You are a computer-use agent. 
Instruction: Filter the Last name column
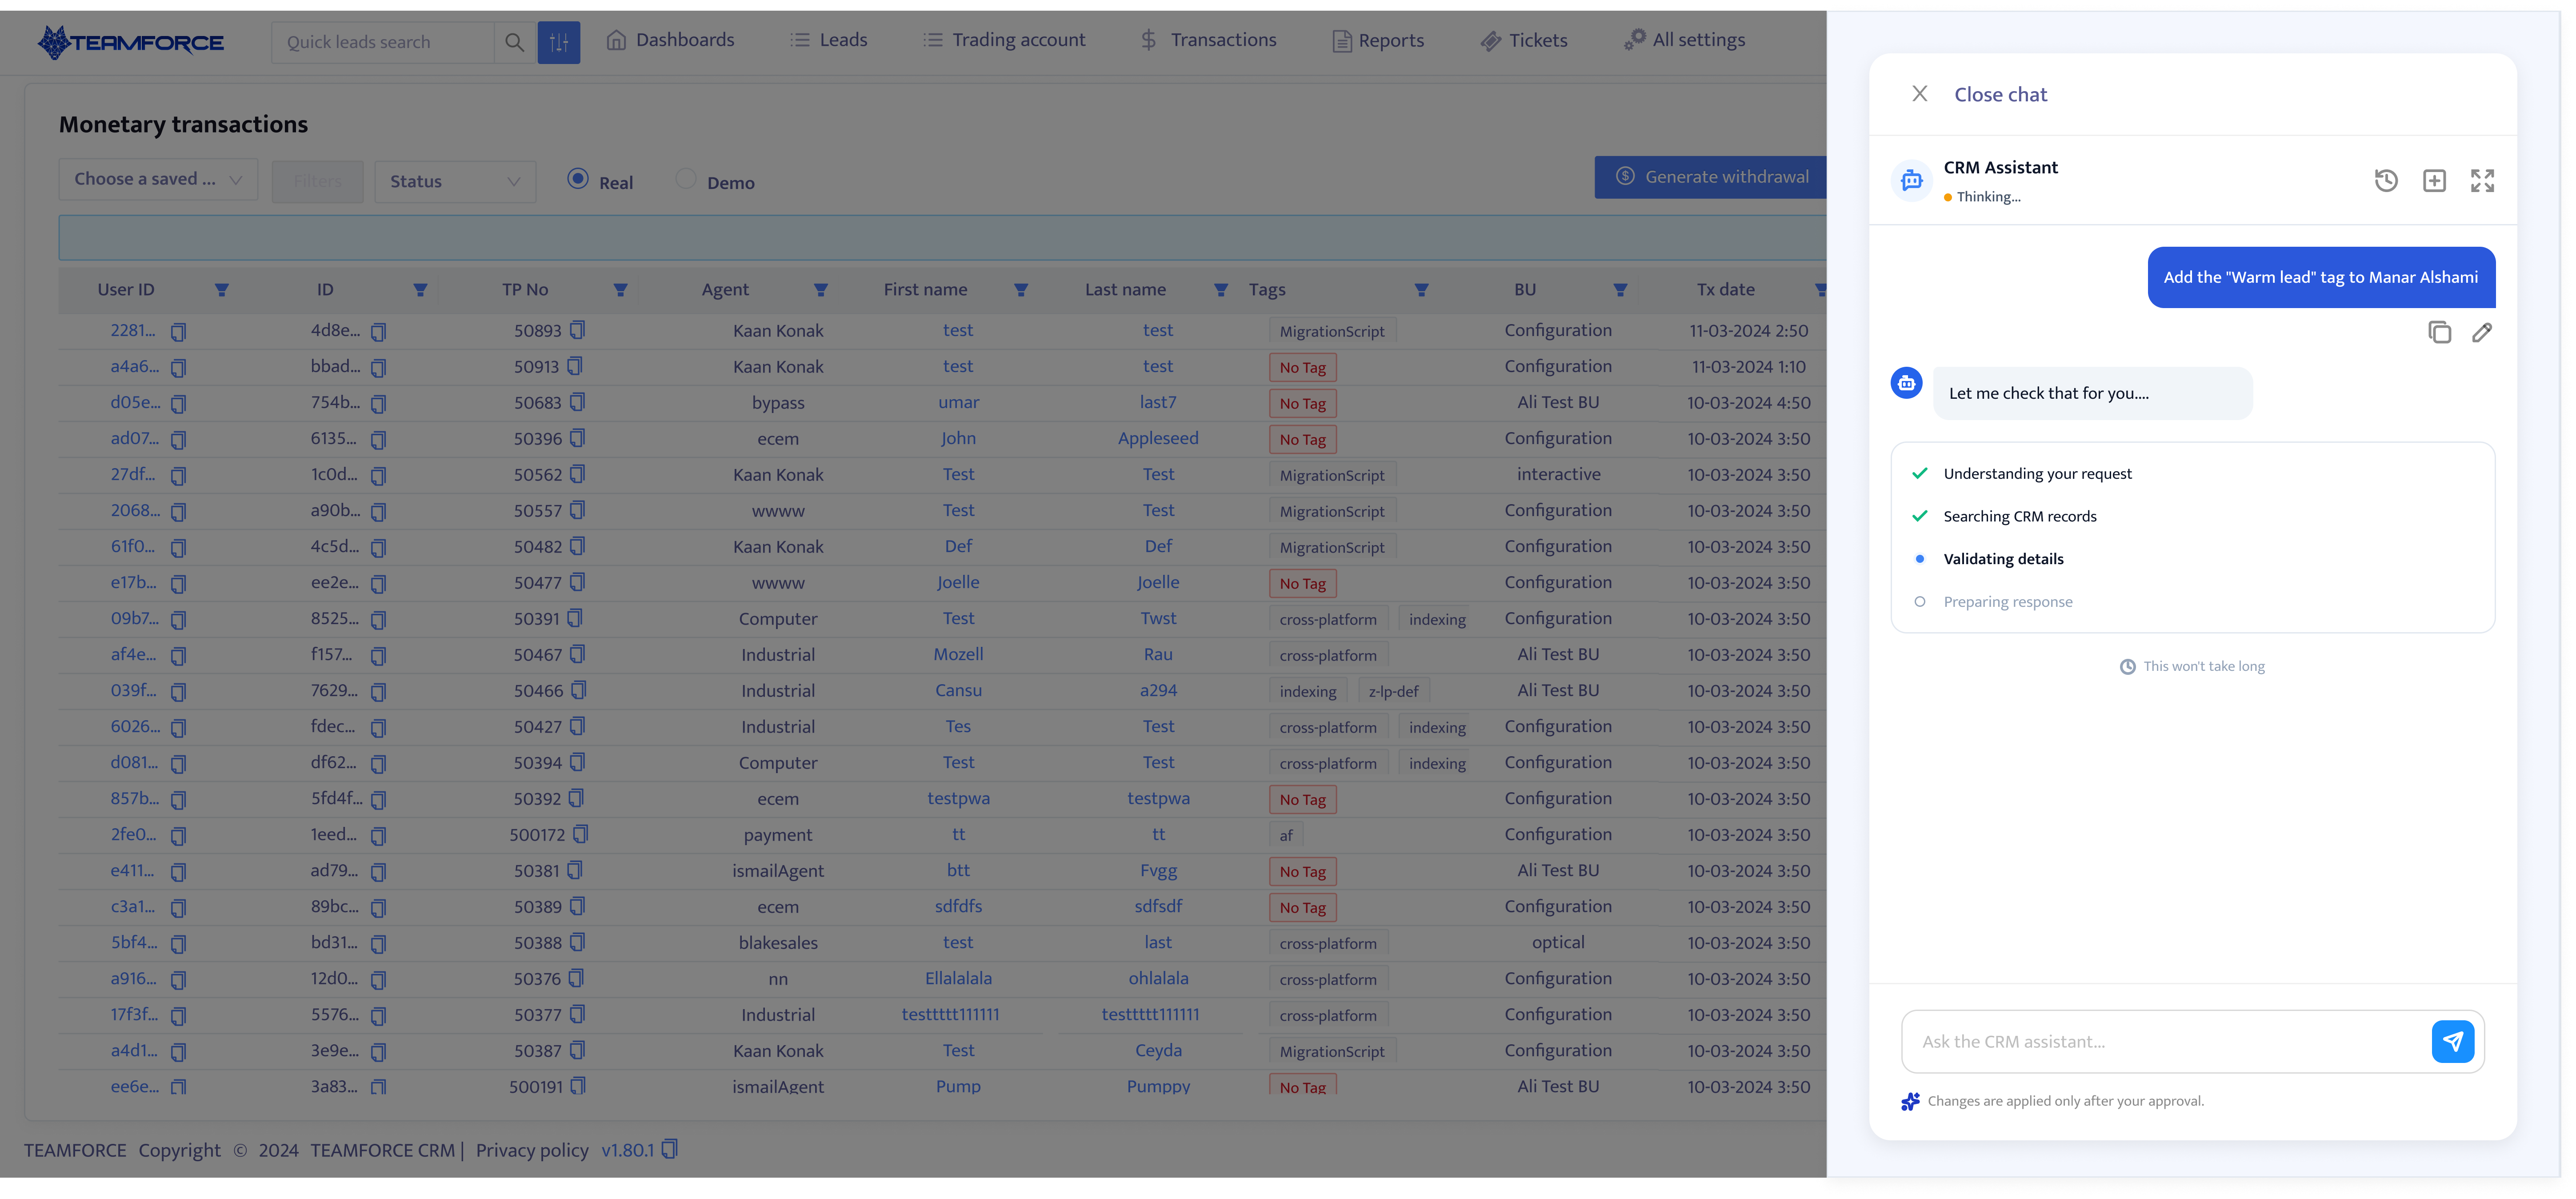click(1220, 290)
